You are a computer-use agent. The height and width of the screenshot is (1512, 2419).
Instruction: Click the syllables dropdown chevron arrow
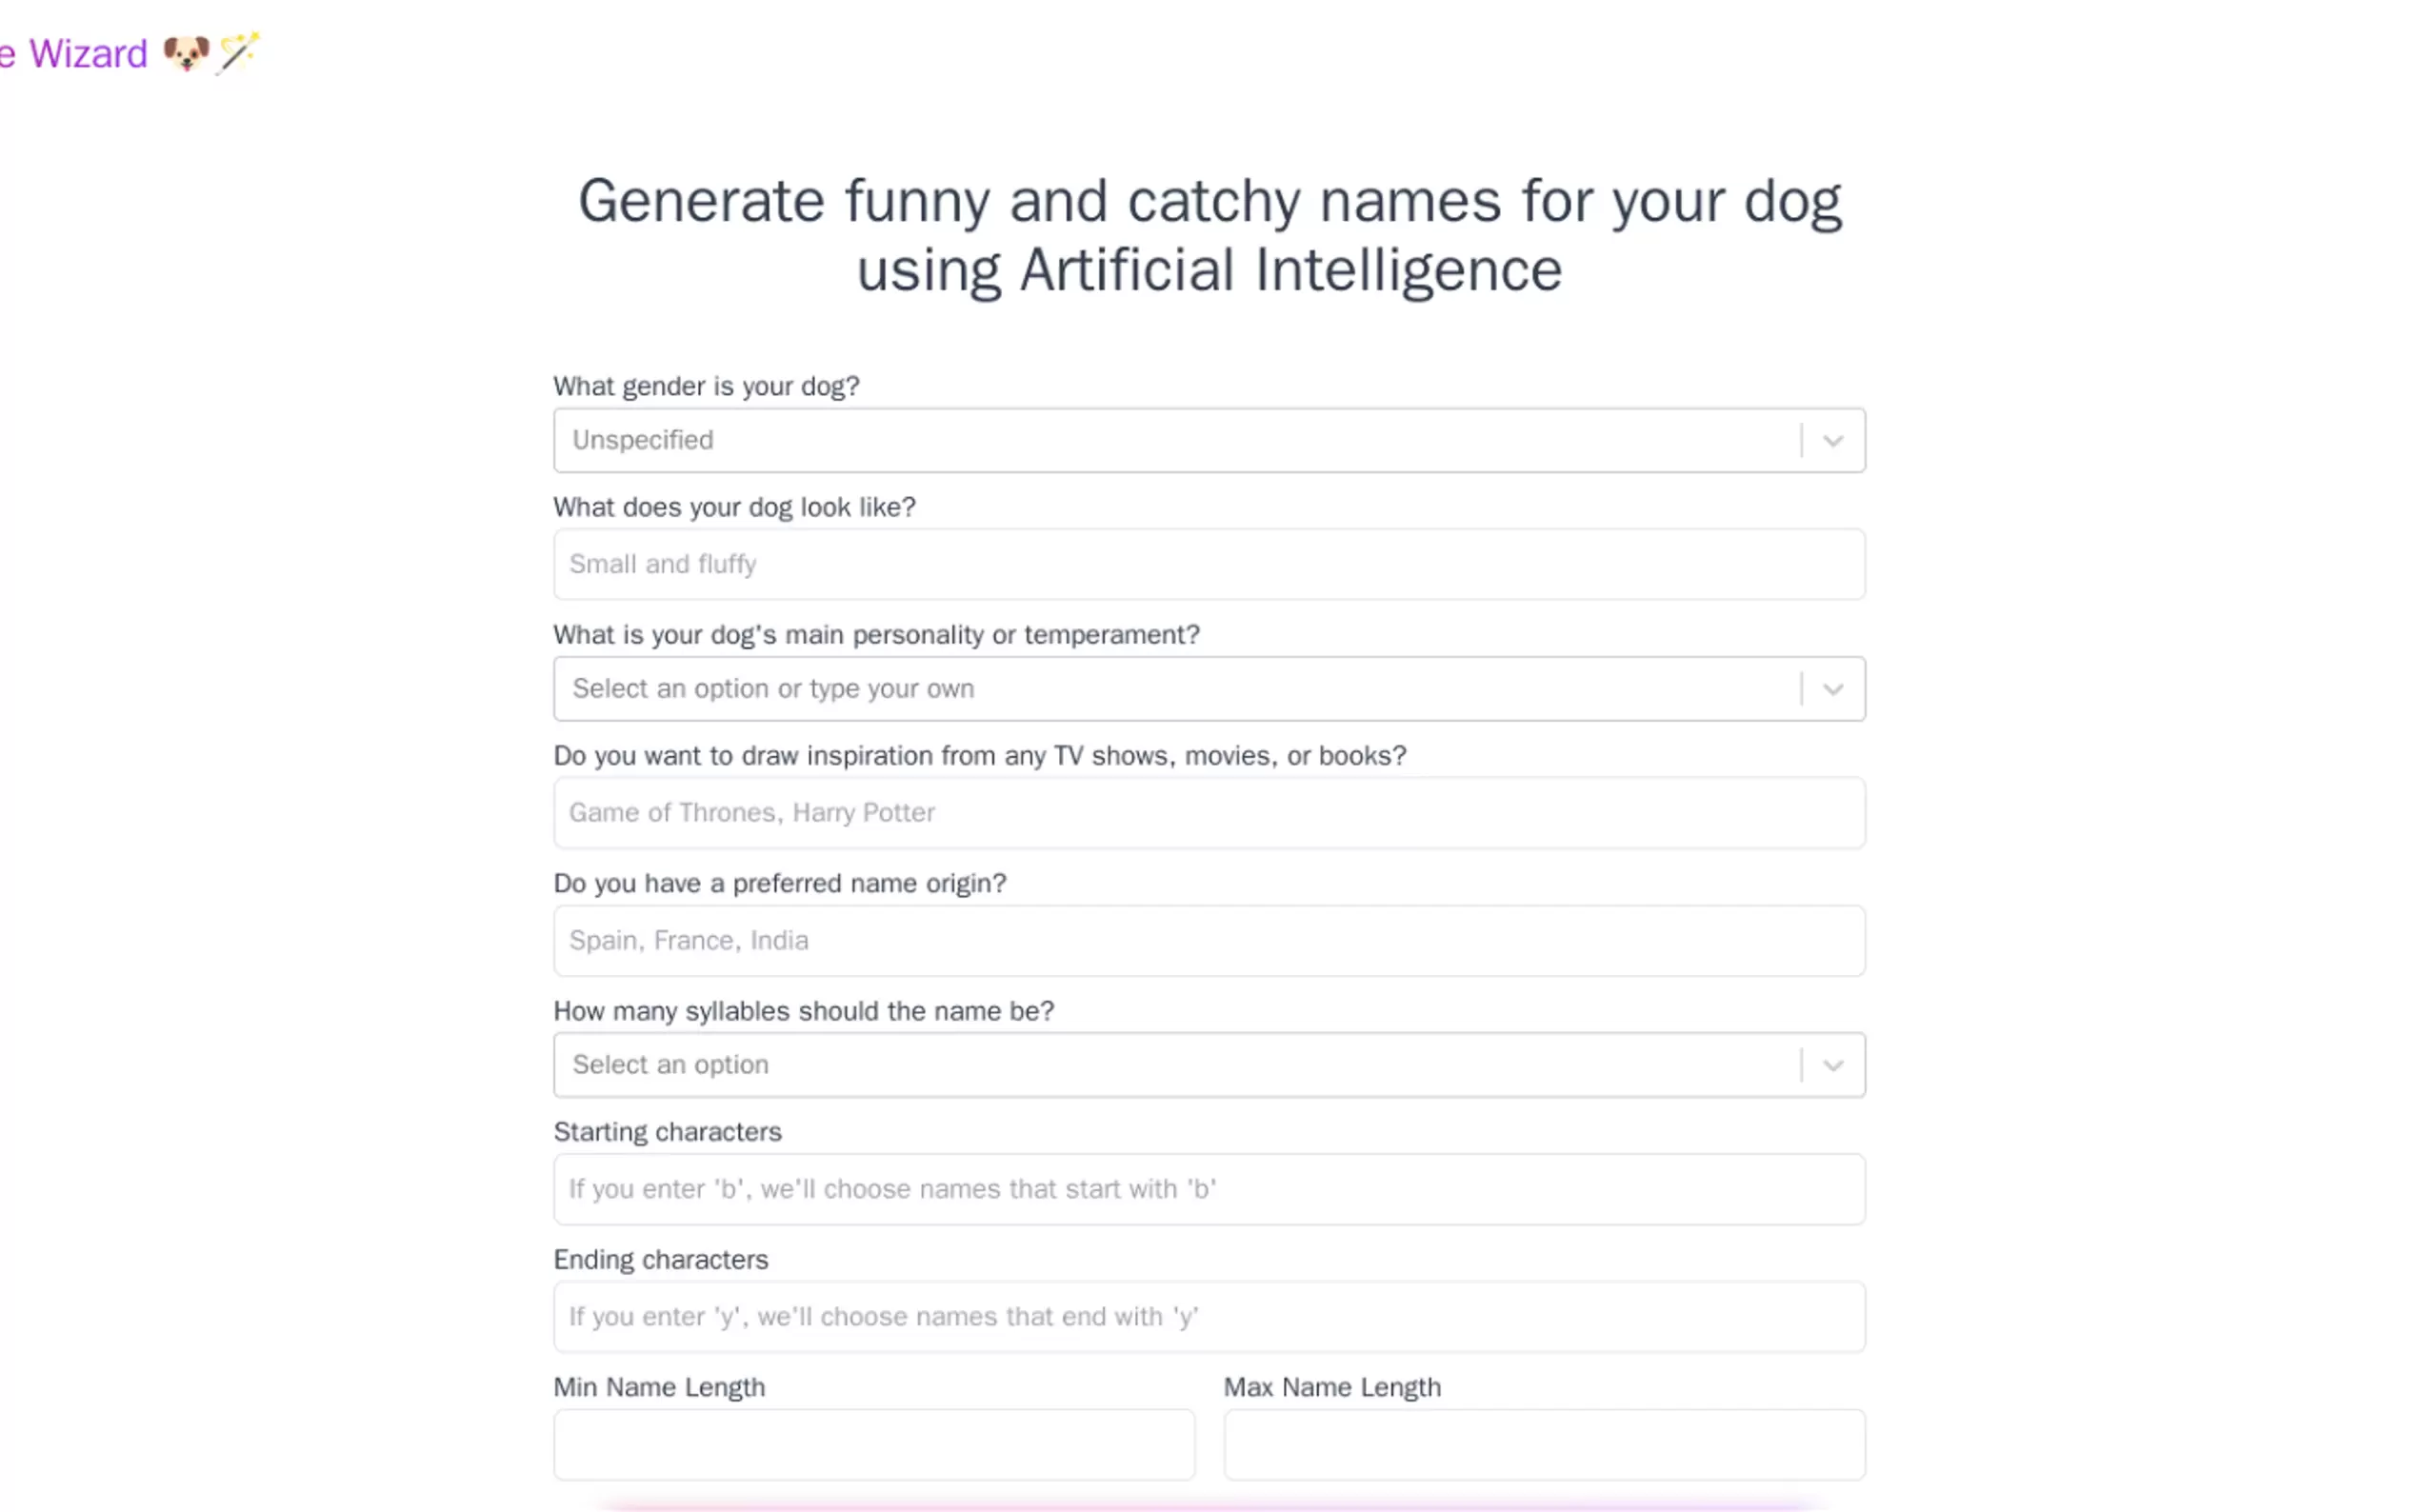pyautogui.click(x=1832, y=1065)
